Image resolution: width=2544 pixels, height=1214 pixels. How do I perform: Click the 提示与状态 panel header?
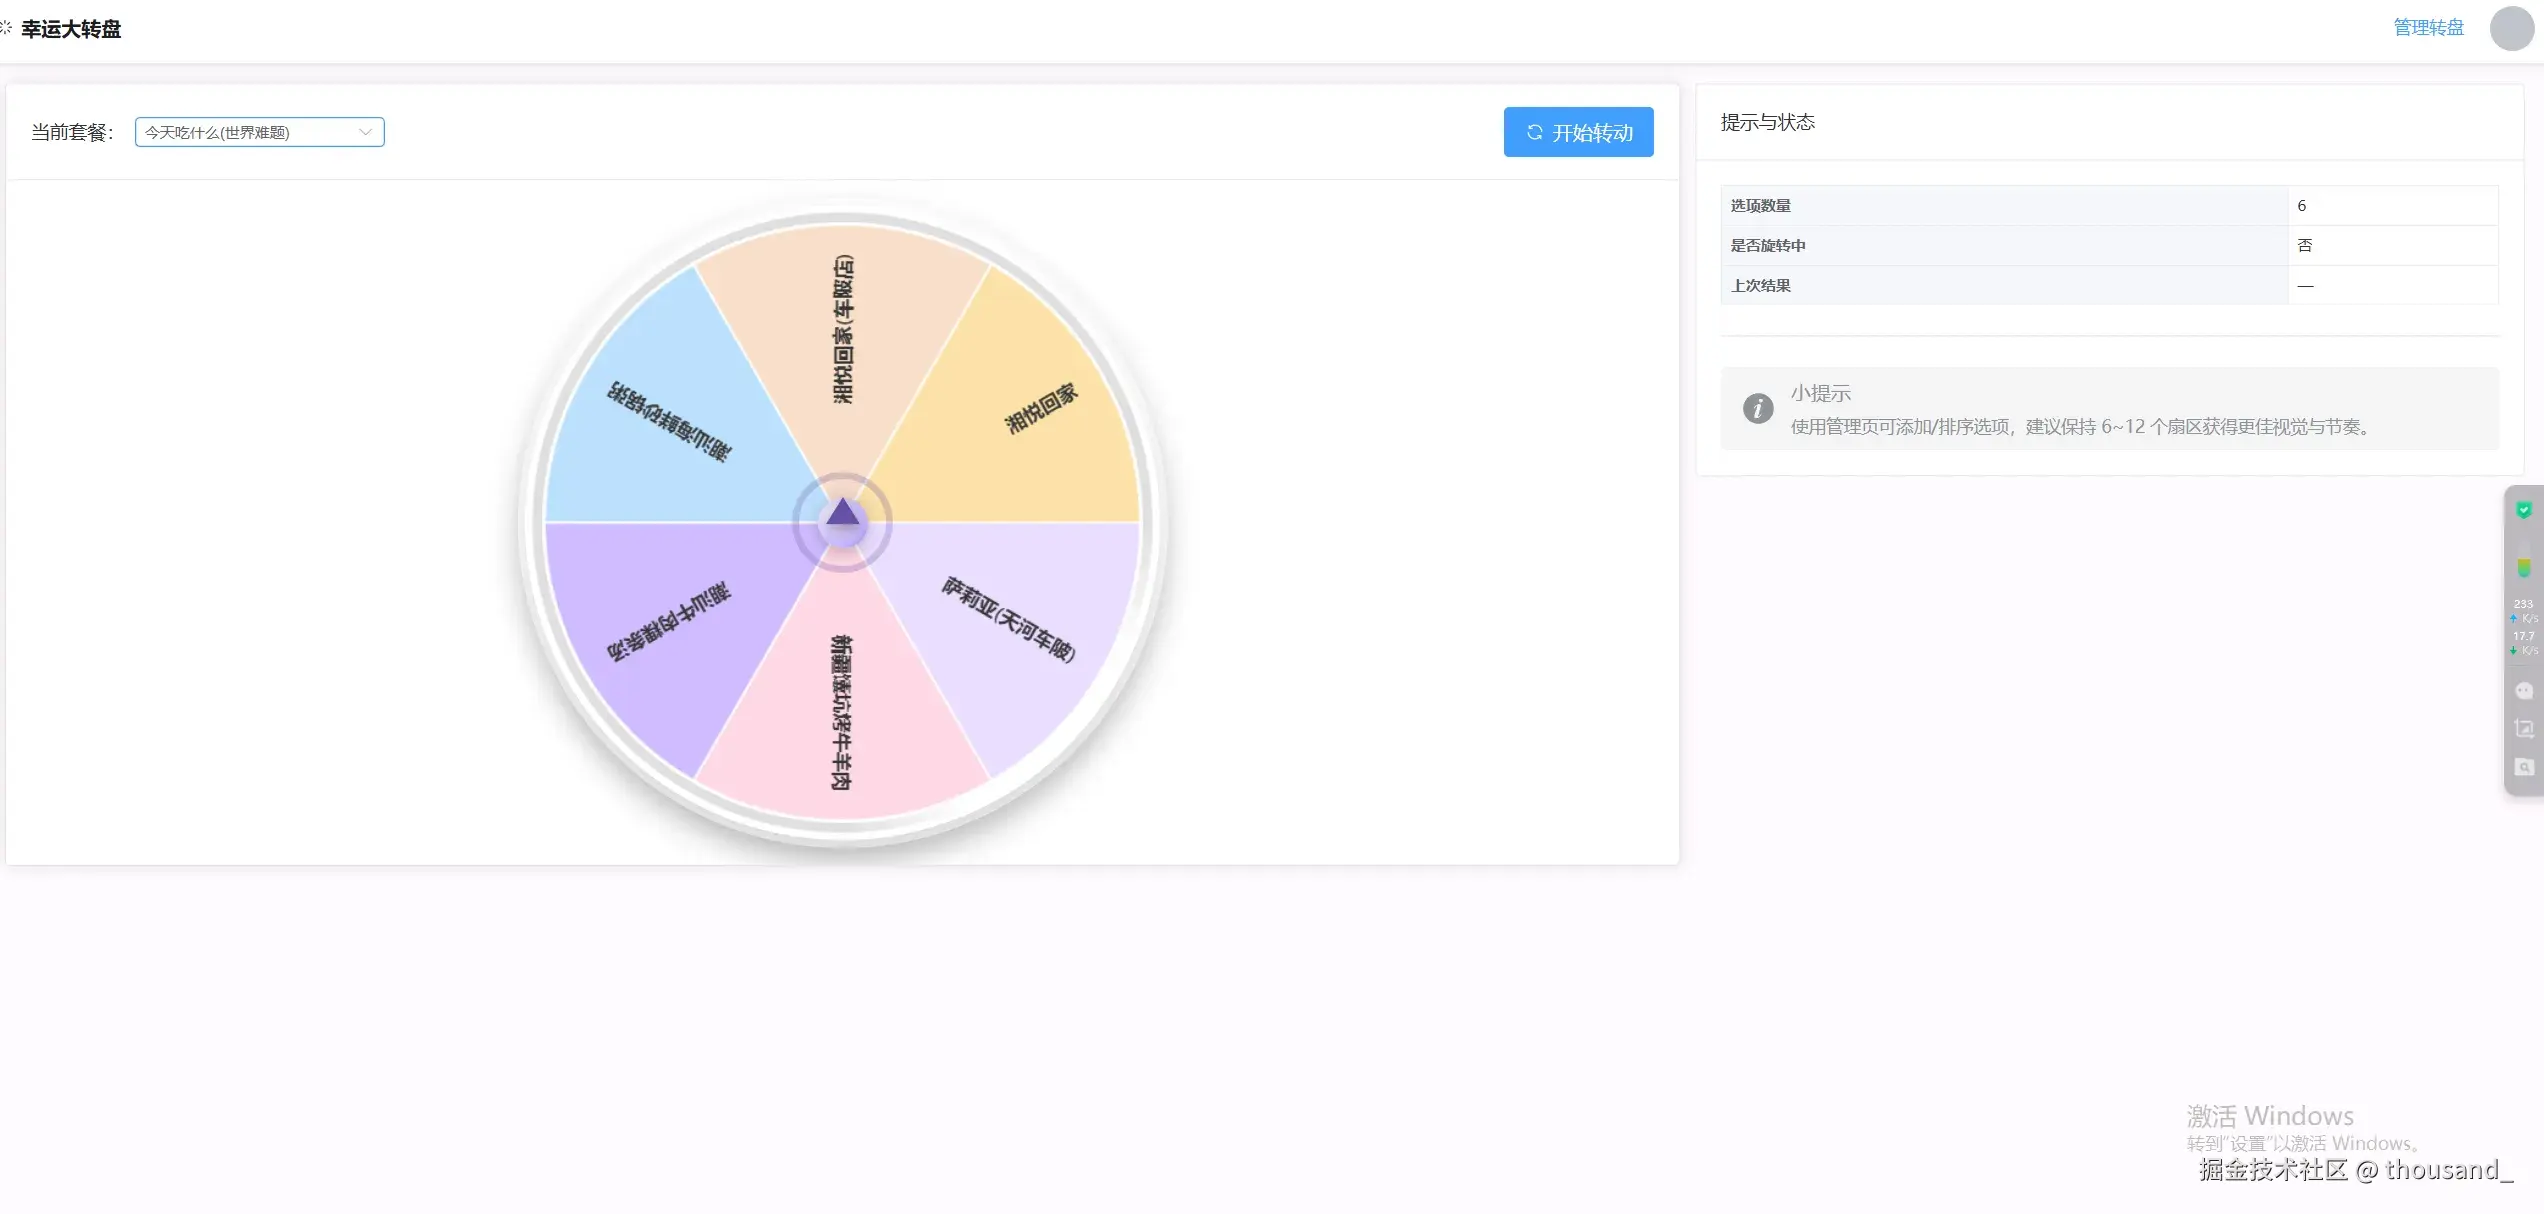(1767, 122)
